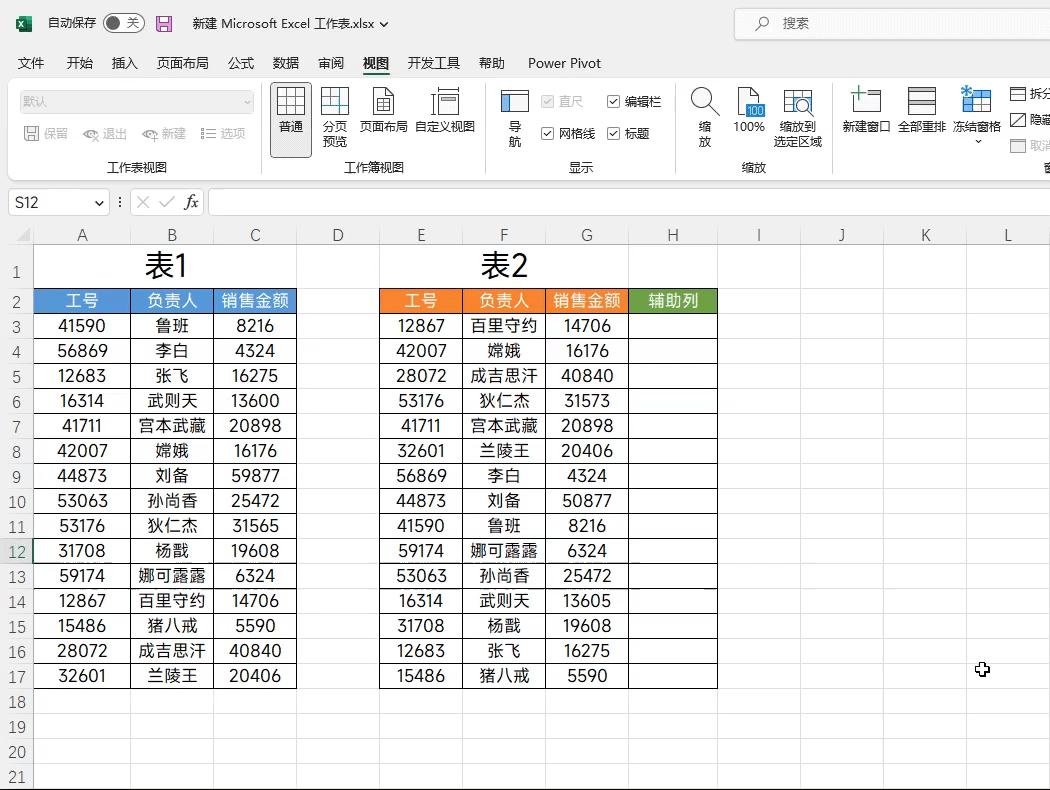Click the insert function fx icon

pyautogui.click(x=192, y=202)
